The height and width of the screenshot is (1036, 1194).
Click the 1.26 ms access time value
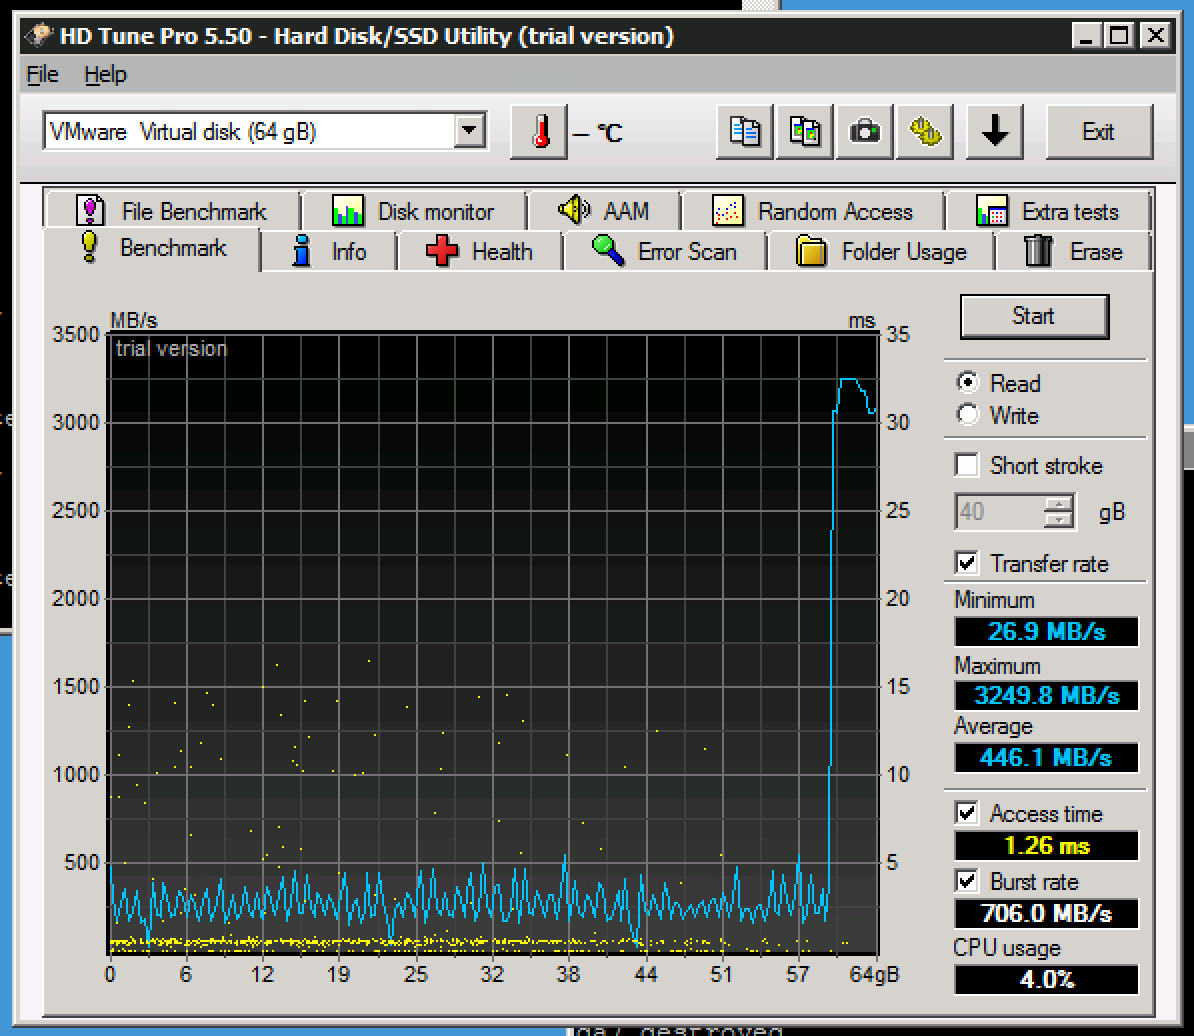pyautogui.click(x=1046, y=845)
